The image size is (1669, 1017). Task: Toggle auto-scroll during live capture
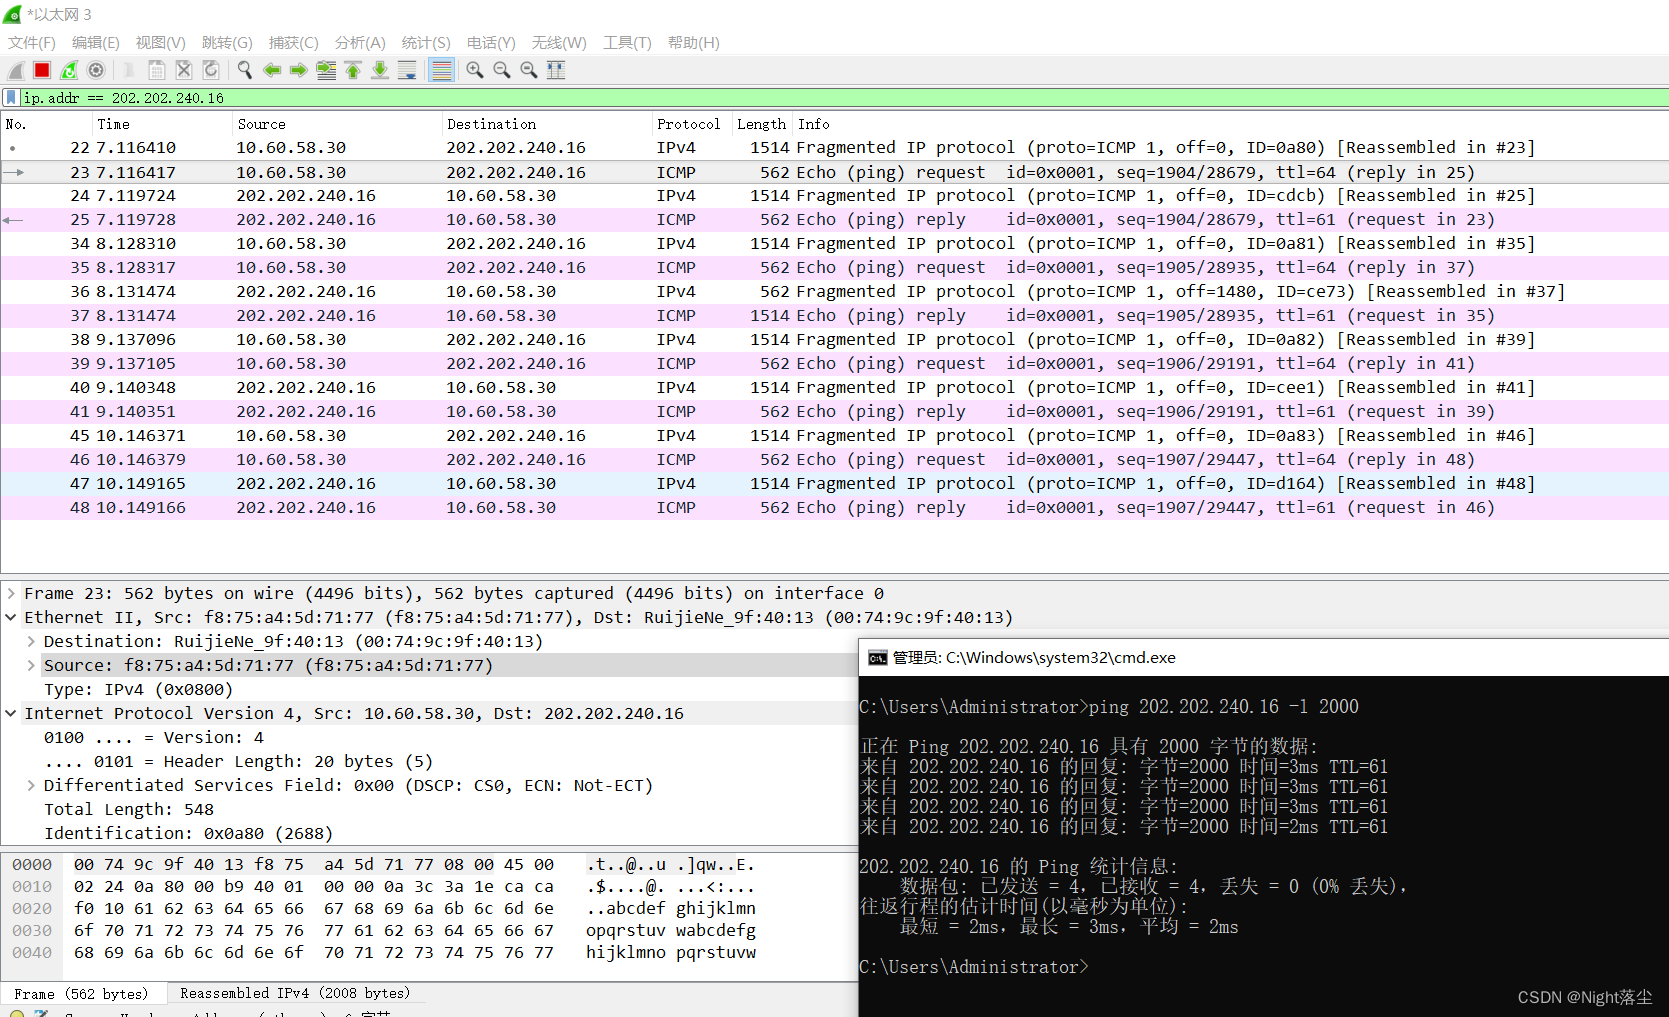point(407,70)
